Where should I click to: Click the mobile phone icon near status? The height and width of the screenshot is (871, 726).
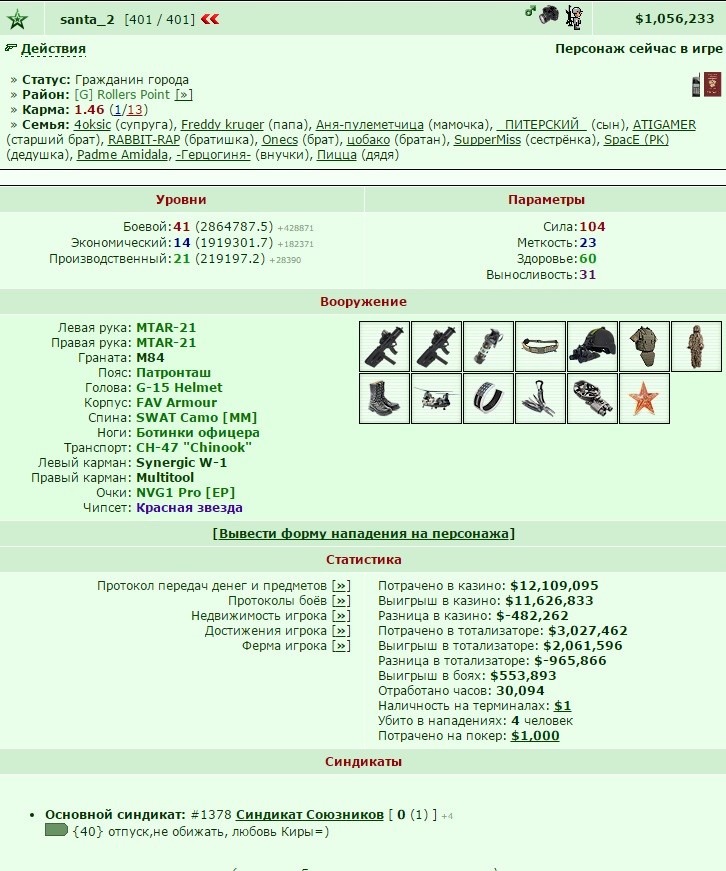tap(696, 85)
